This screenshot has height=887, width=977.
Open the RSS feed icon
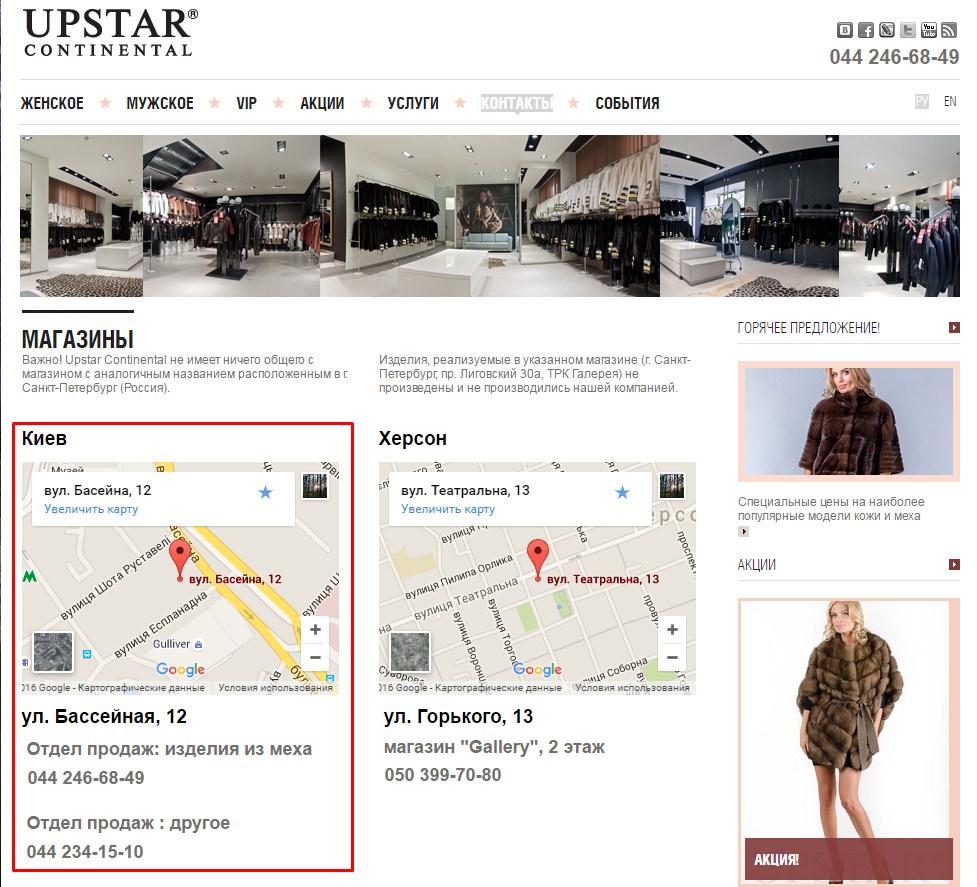pos(949,30)
